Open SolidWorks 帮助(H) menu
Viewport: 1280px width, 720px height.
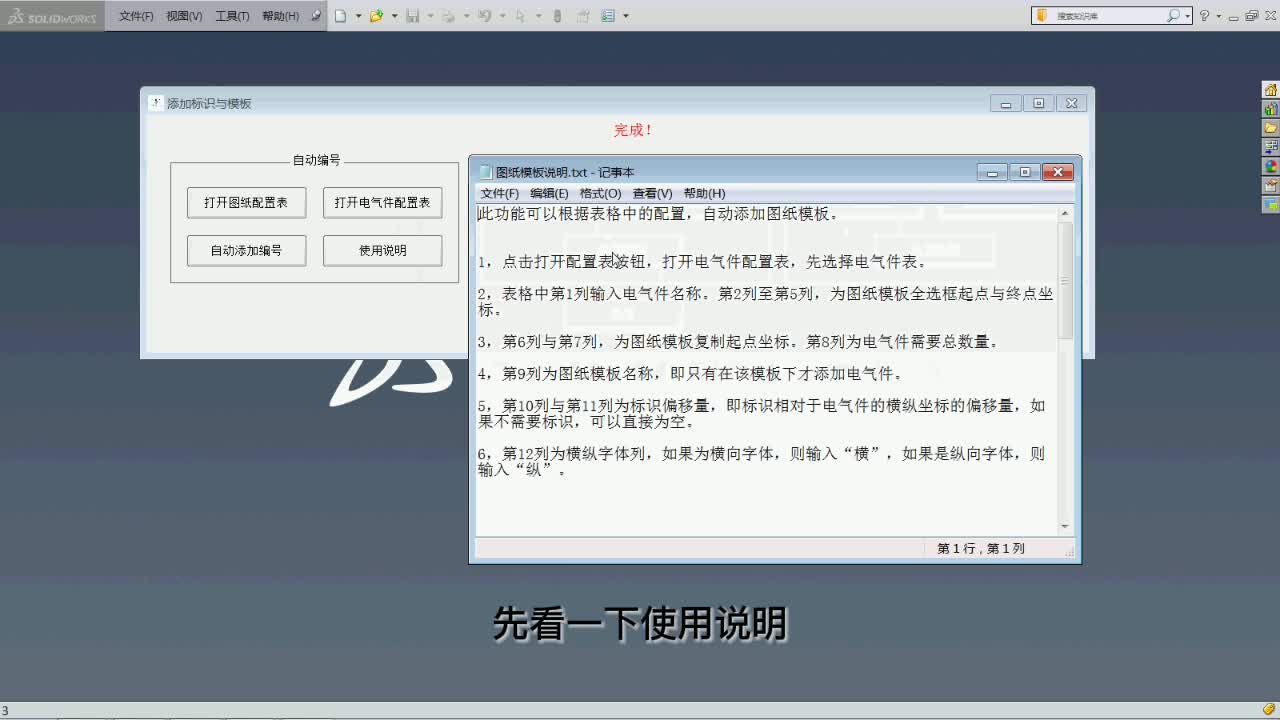280,16
